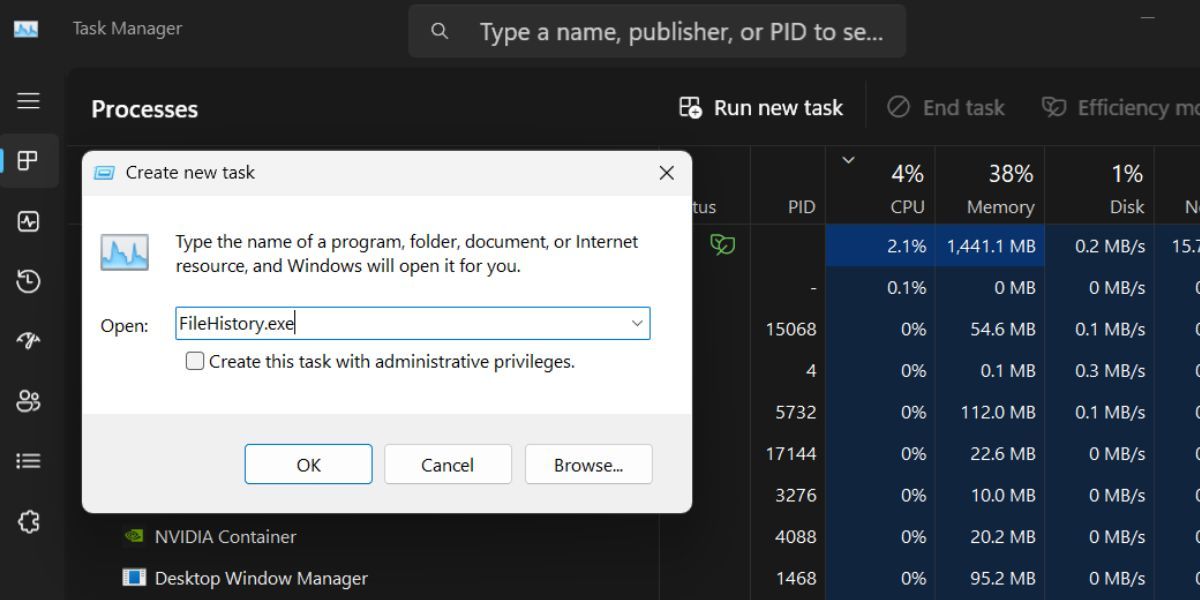
Task: Click Run new task in toolbar
Action: (x=761, y=108)
